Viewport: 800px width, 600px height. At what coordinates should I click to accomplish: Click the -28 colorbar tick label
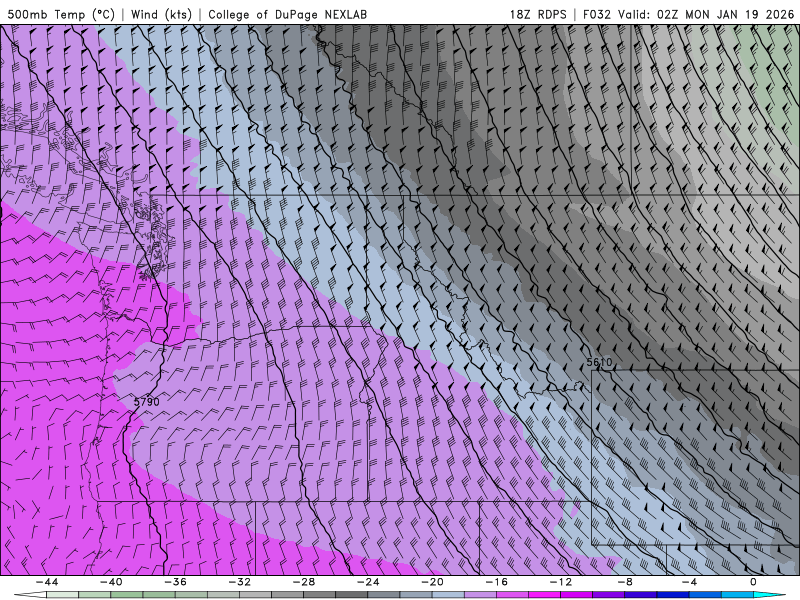pos(304,582)
